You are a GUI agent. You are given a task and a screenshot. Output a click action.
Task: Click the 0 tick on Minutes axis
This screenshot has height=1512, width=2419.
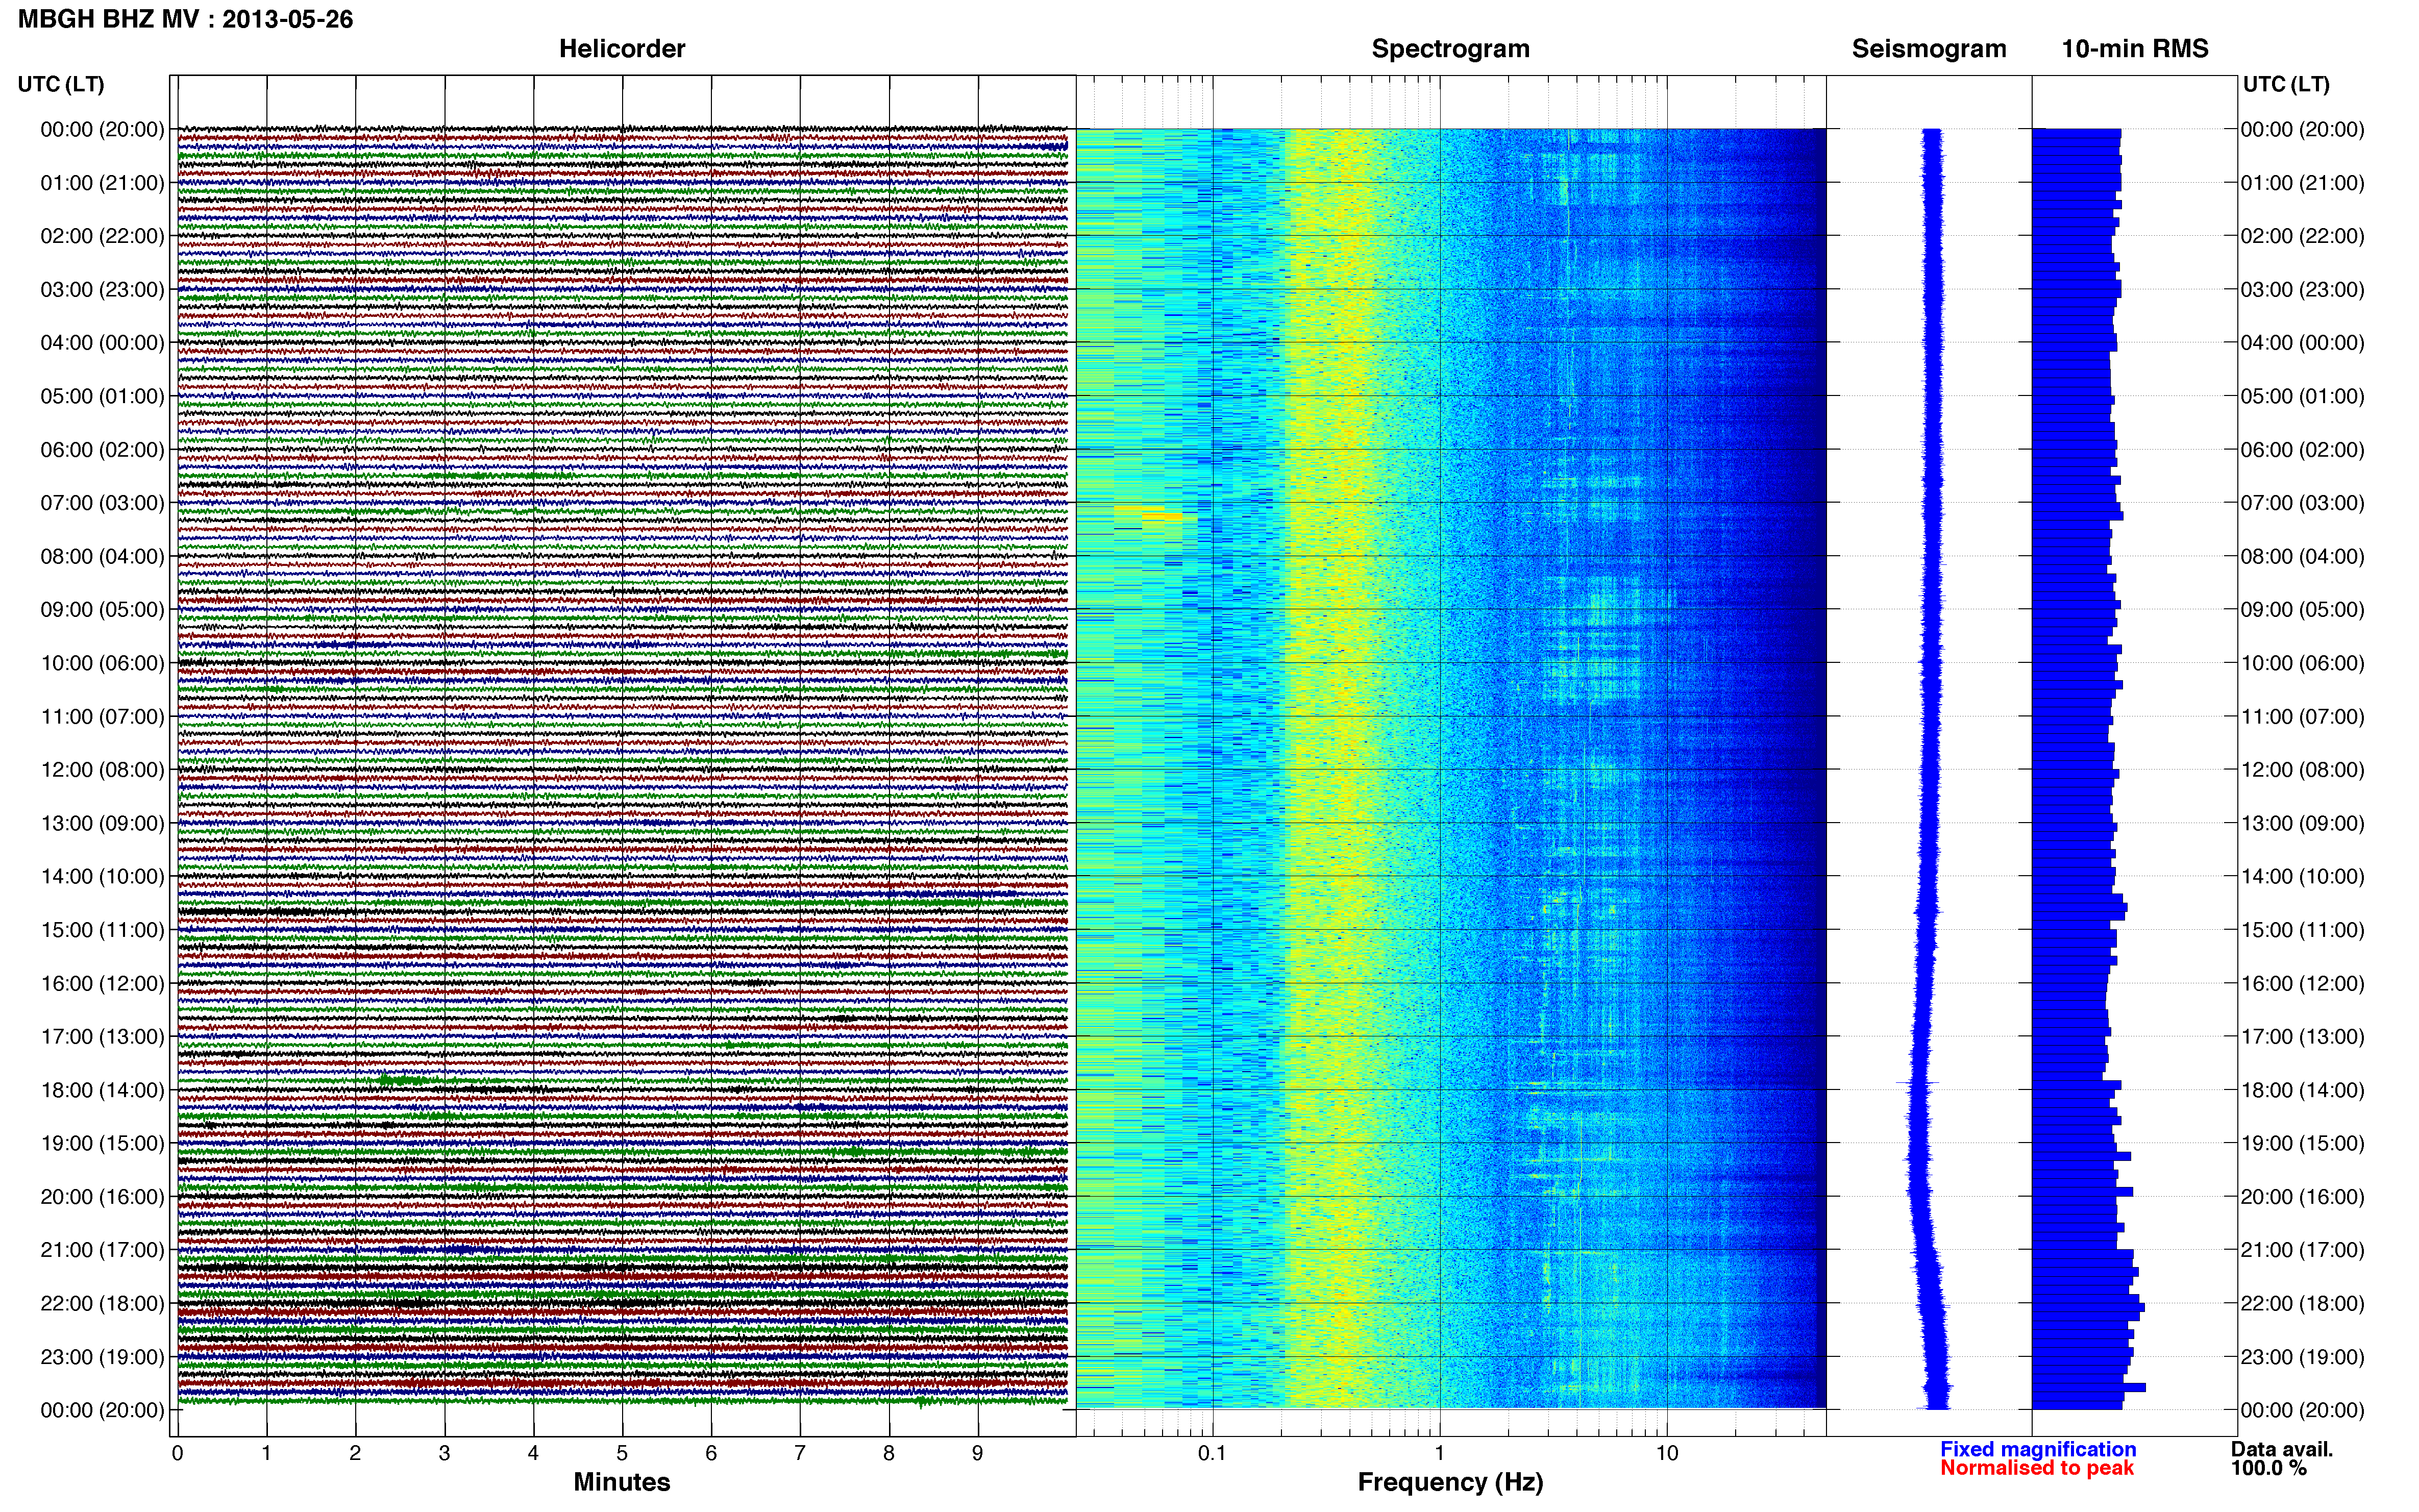pyautogui.click(x=177, y=1454)
